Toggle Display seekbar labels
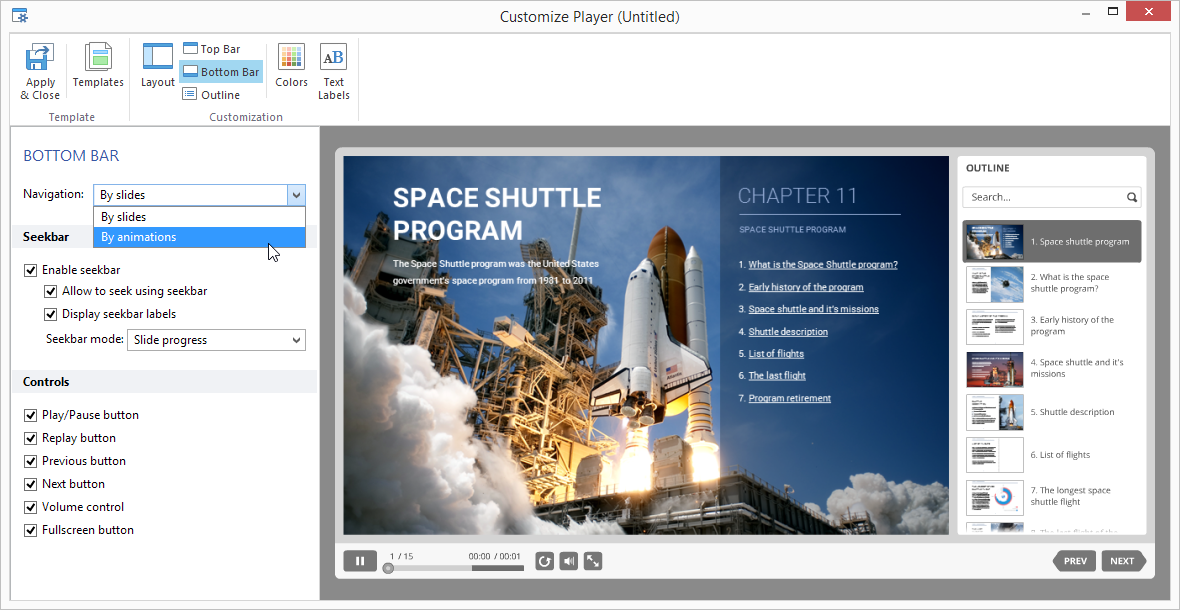1180x610 pixels. click(x=50, y=314)
